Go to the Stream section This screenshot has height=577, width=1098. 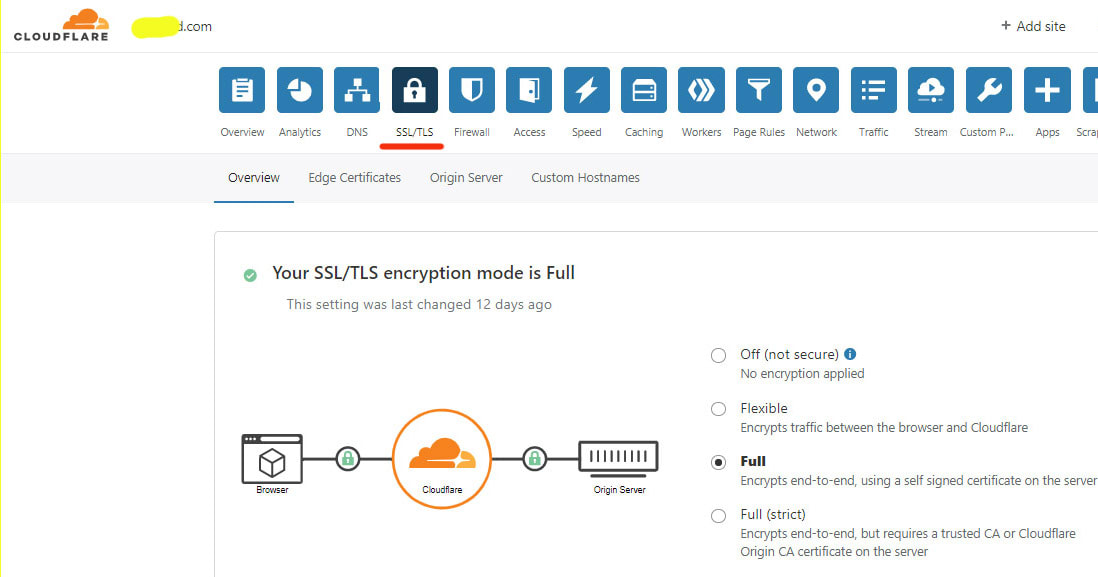tap(930, 90)
